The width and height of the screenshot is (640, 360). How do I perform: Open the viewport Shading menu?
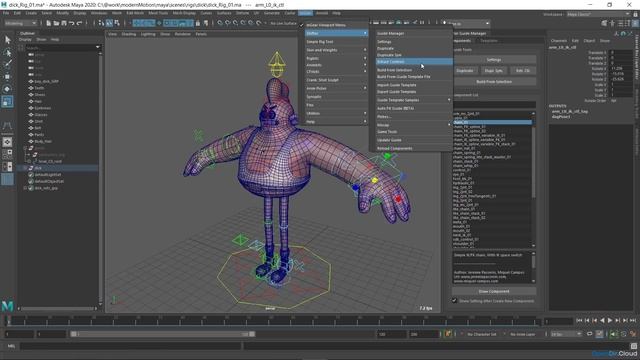pos(129,34)
